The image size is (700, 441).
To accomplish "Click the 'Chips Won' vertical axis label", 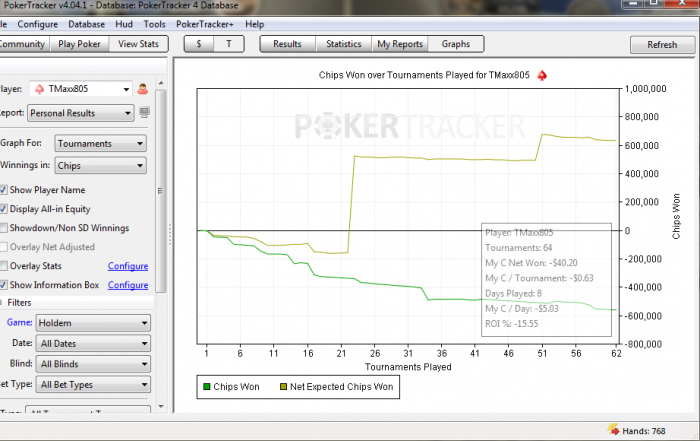I will coord(676,216).
